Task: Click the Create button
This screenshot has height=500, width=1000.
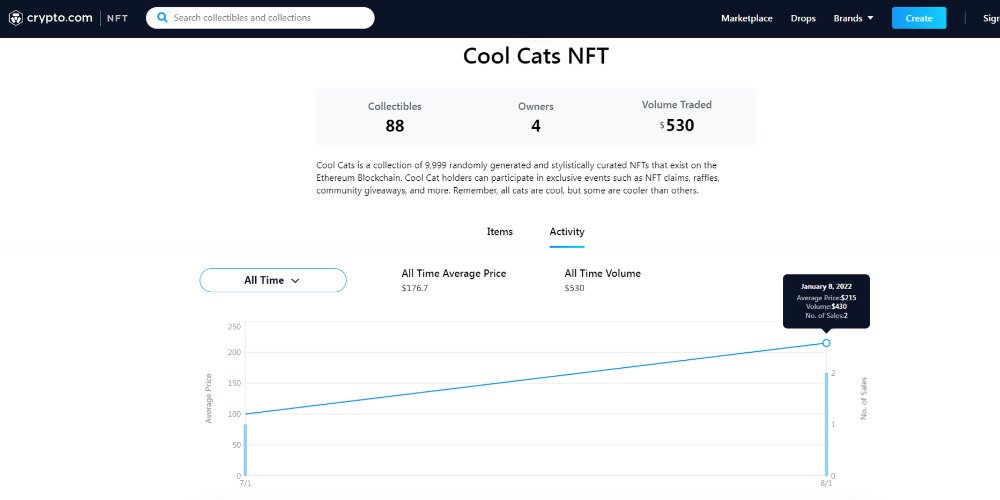Action: tap(919, 18)
